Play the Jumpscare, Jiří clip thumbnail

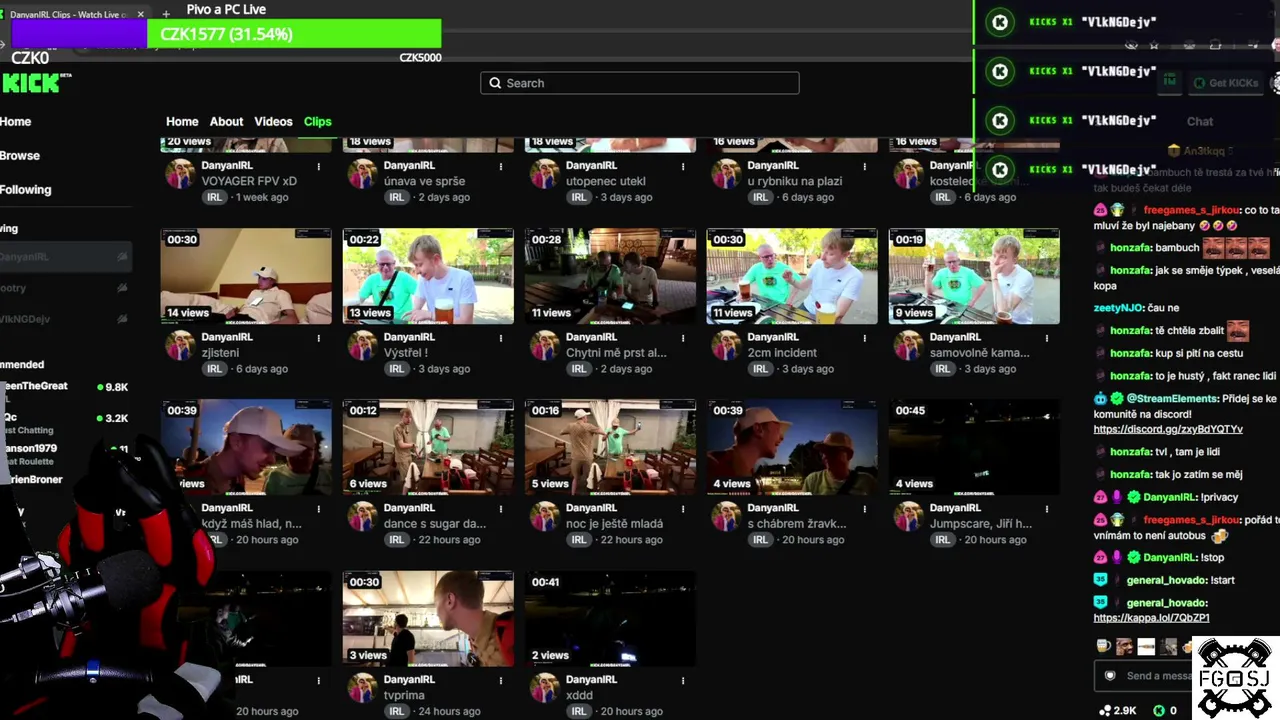(974, 447)
